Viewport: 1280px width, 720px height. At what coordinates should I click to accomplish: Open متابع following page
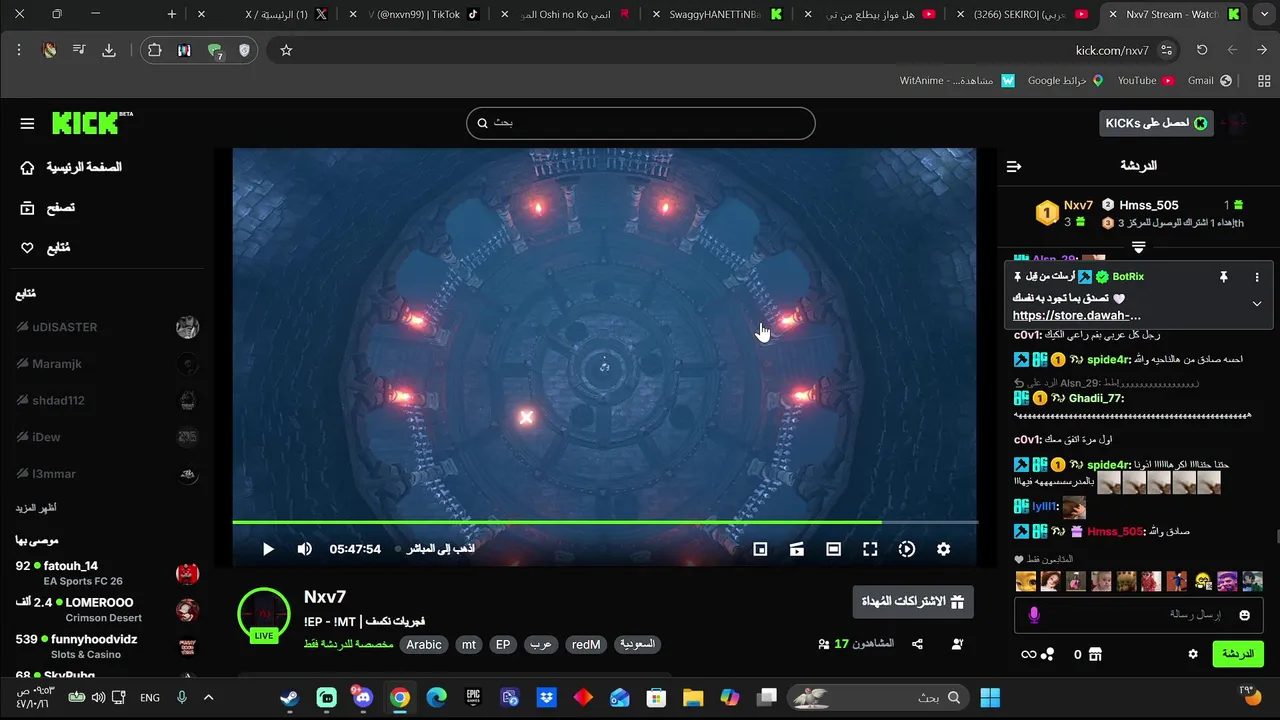[x=46, y=248]
